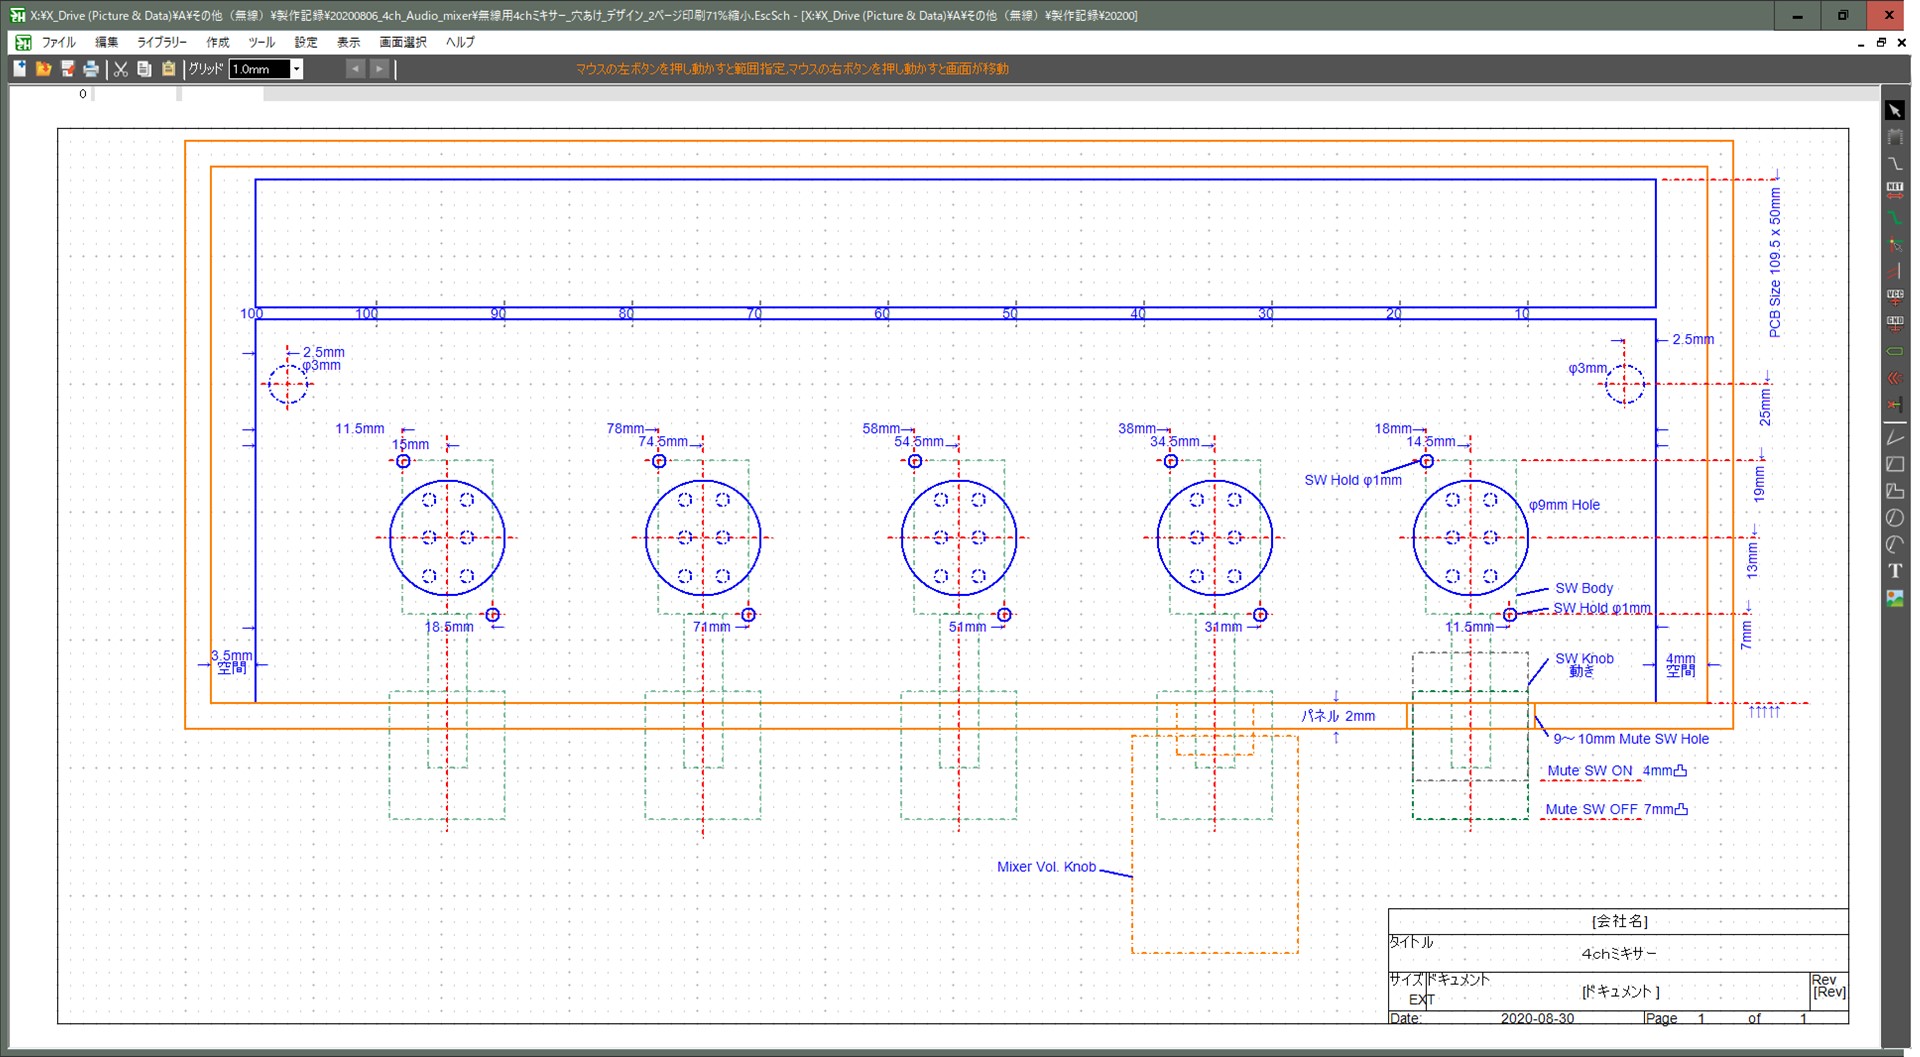Select the red bus entry tool
Viewport: 1920px width, 1057px height.
[1895, 271]
